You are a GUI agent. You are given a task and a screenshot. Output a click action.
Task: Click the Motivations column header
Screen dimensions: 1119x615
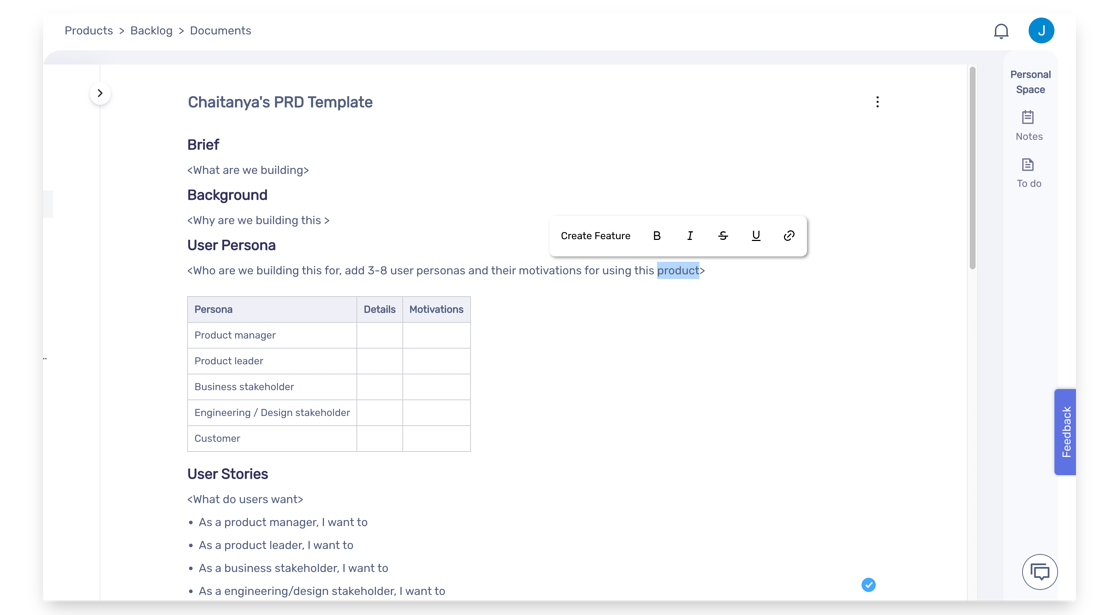(x=436, y=310)
